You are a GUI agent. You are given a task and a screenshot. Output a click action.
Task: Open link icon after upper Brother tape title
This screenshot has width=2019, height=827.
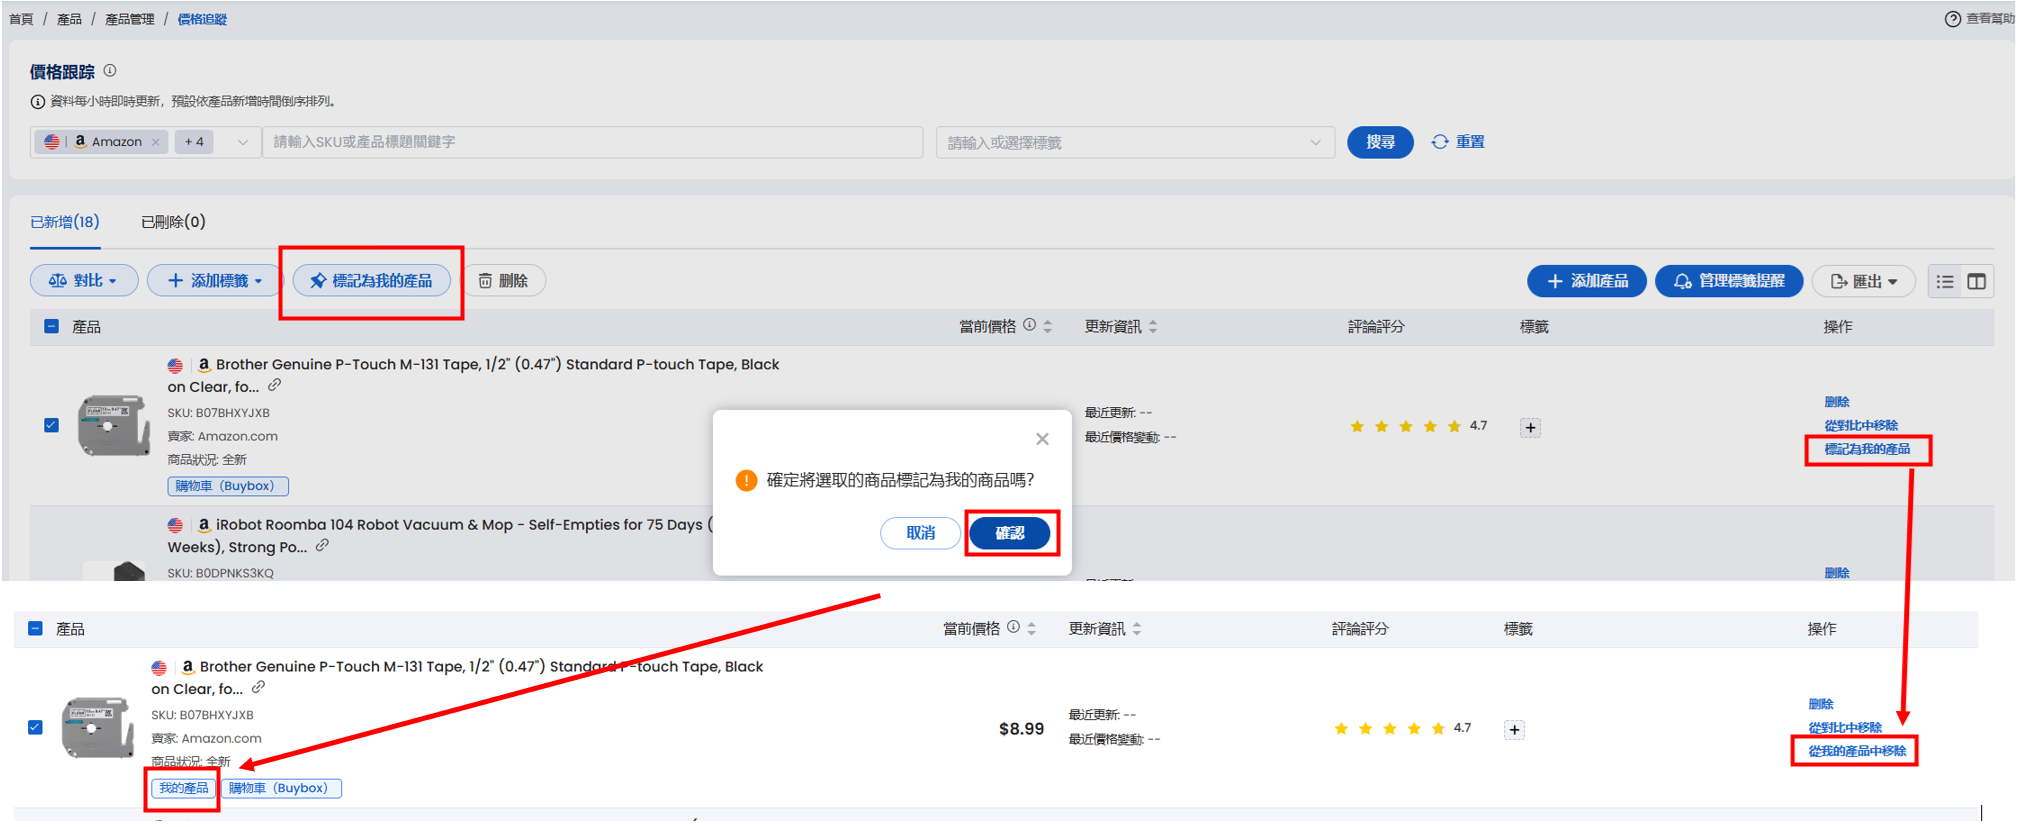(x=274, y=385)
